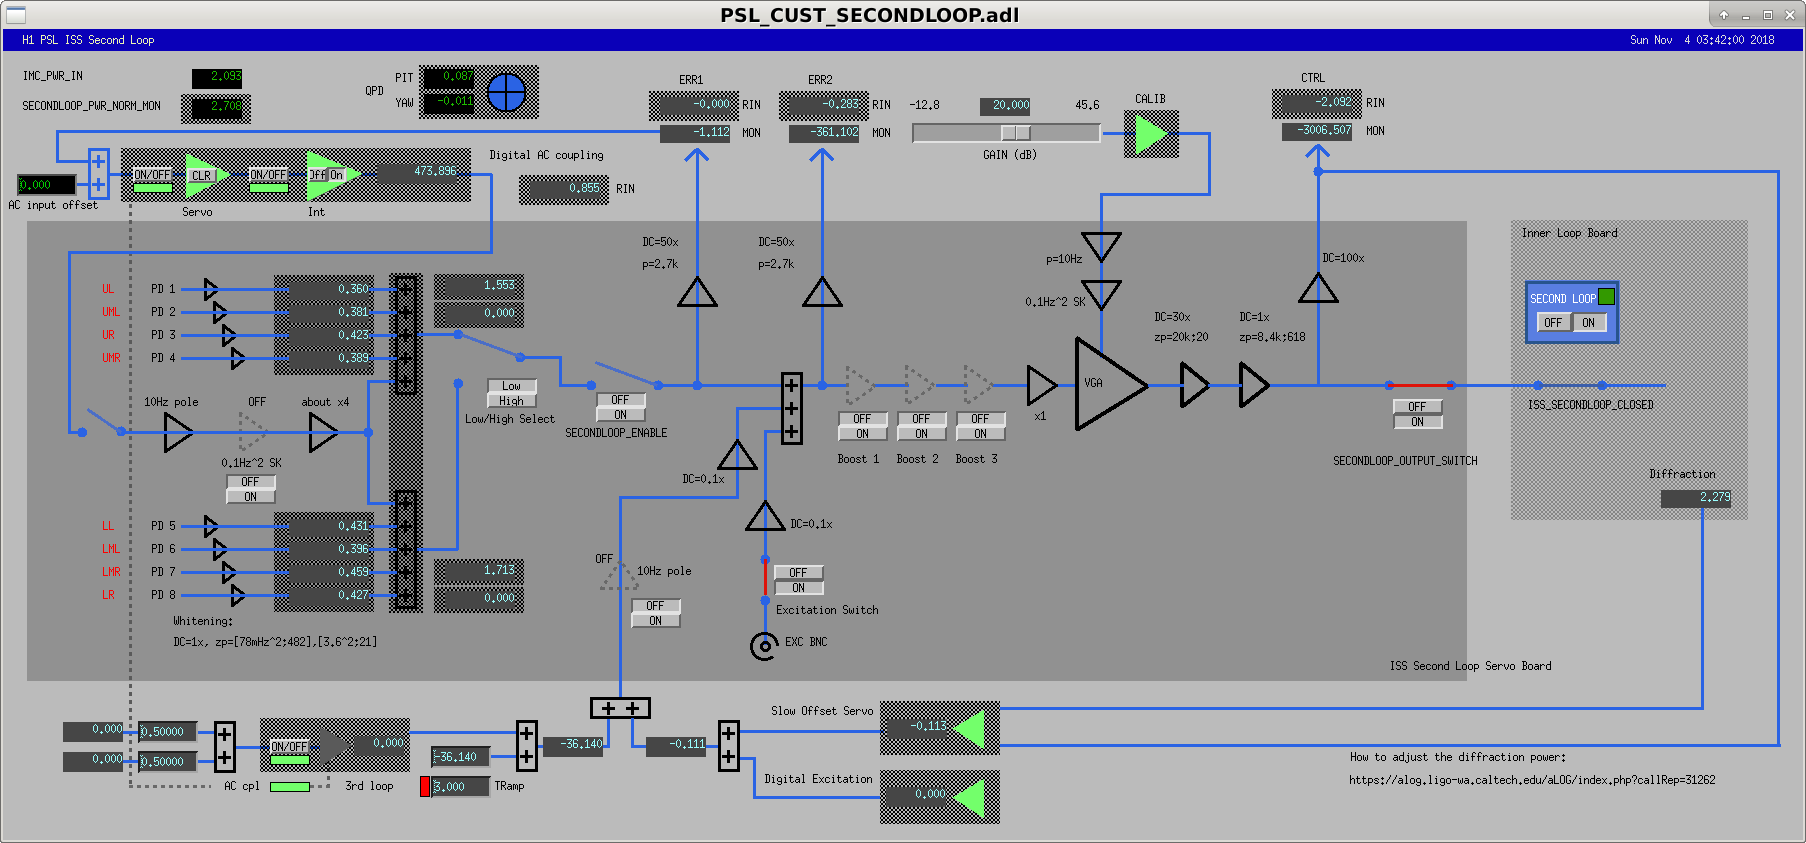Click the green SECOND LOOP status indicator
The image size is (1806, 843).
pos(1606,297)
